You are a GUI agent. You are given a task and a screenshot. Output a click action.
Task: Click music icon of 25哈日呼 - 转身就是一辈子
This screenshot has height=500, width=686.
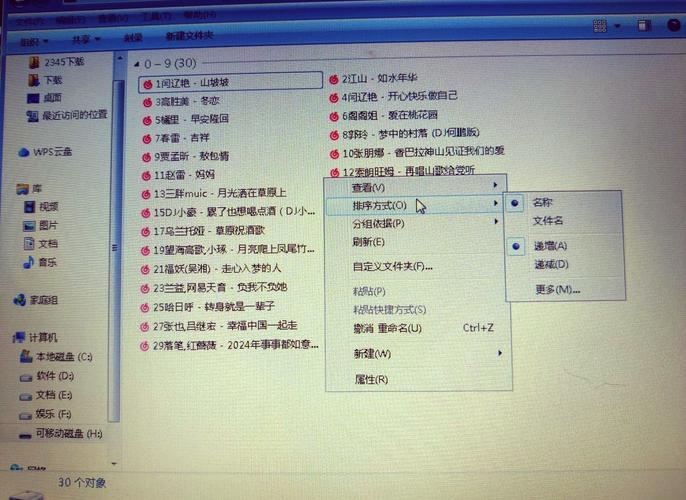[145, 308]
